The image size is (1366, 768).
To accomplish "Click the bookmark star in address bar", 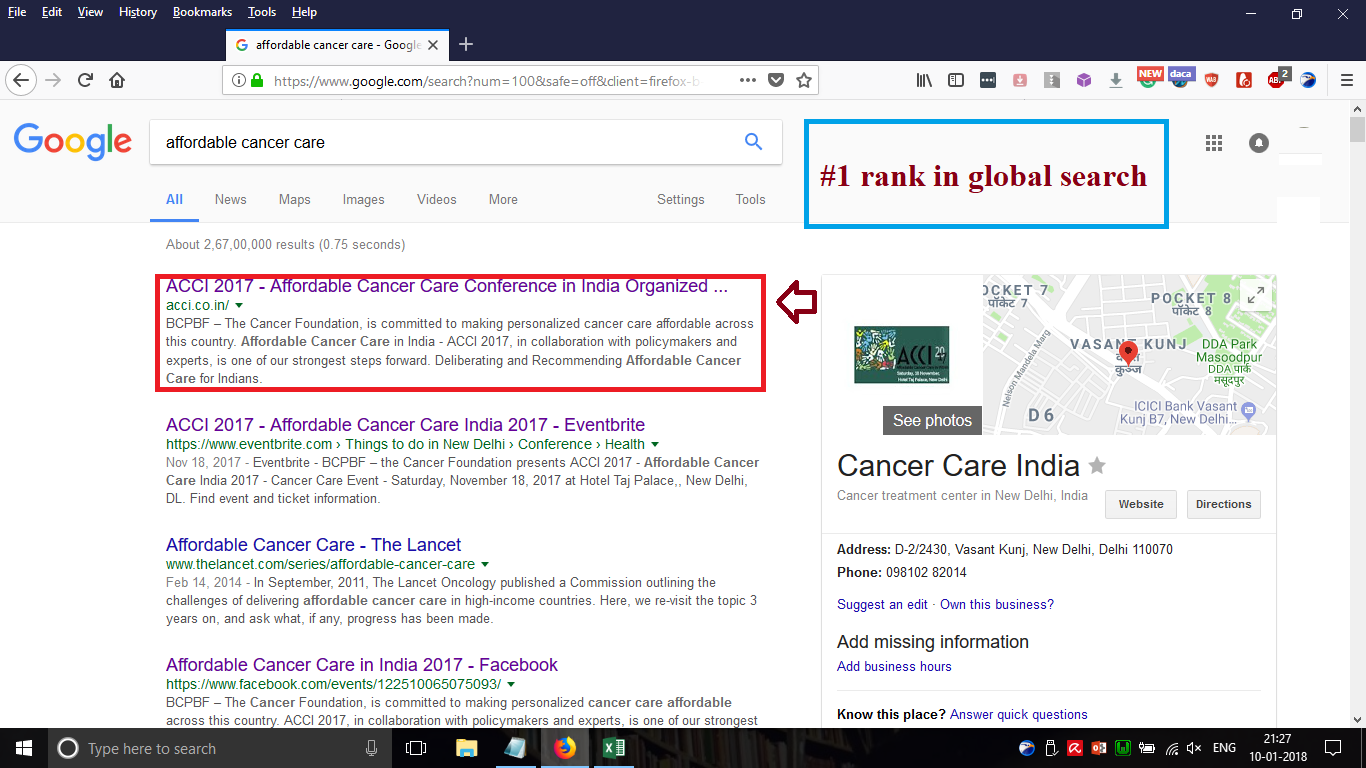I will click(803, 80).
